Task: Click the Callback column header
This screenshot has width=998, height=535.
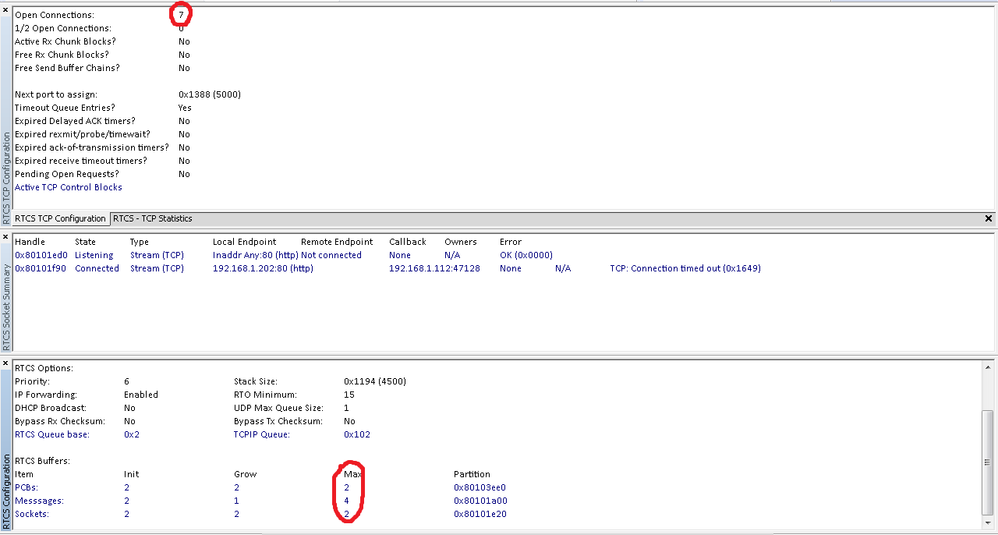Action: coord(407,242)
